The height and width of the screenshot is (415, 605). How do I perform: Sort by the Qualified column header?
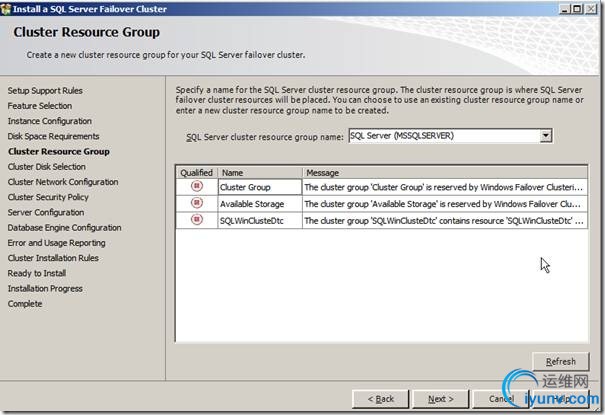point(197,172)
